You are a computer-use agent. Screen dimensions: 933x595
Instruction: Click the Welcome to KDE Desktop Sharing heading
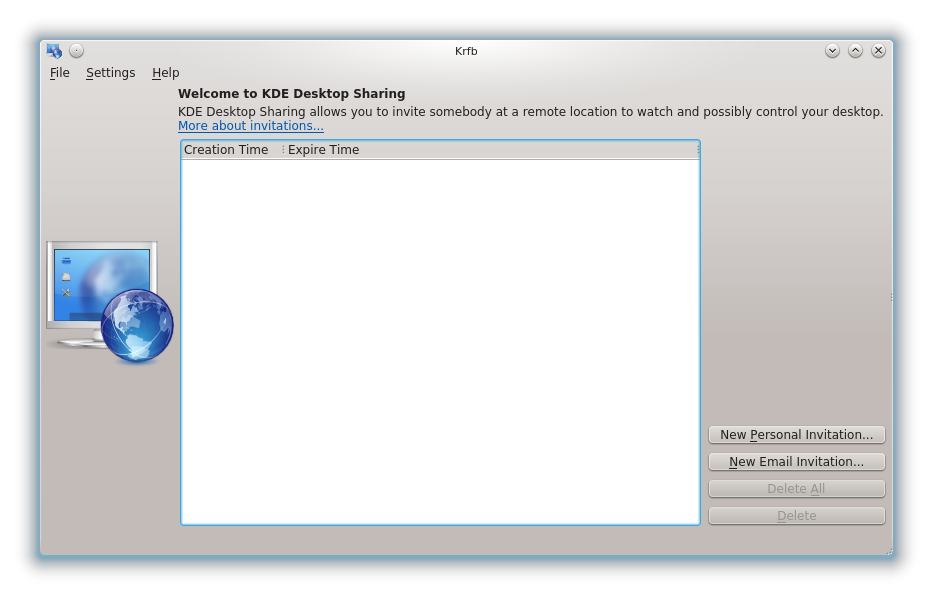pos(292,93)
